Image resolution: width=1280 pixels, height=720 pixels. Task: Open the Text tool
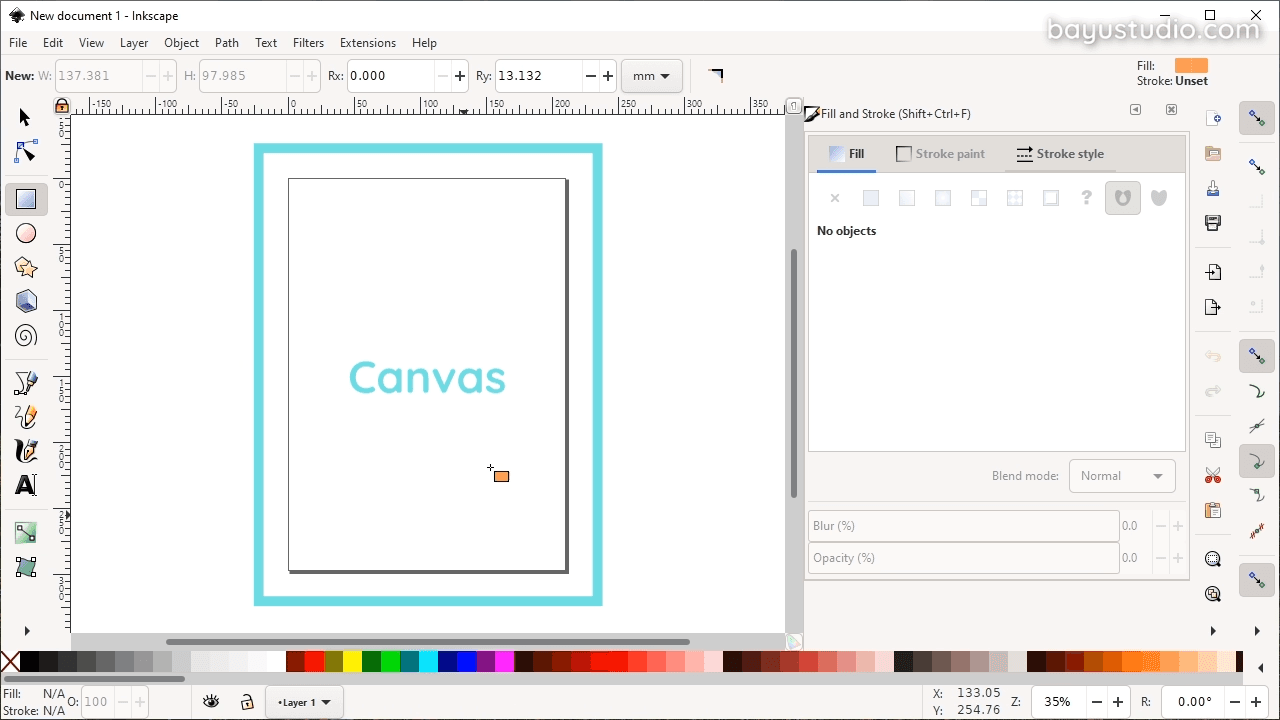(x=25, y=485)
